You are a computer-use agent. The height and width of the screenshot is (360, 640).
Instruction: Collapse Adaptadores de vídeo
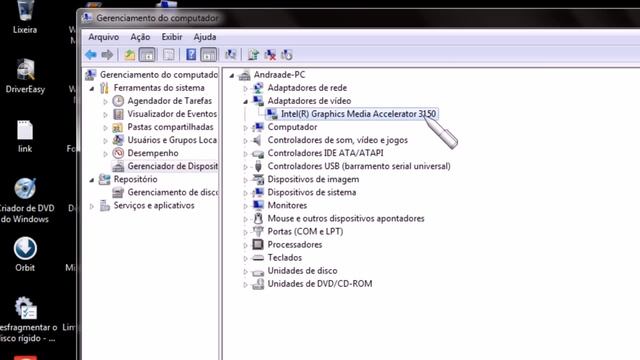(245, 102)
